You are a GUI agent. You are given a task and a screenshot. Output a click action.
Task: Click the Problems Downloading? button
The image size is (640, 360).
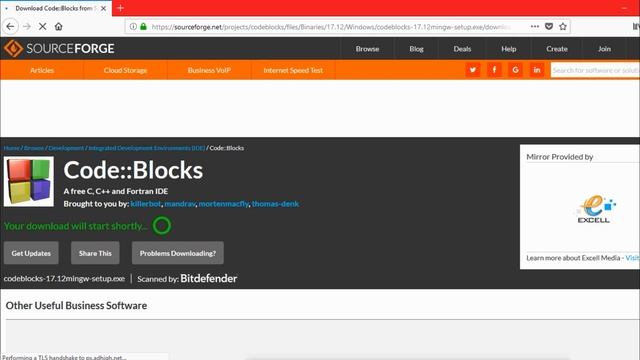(x=178, y=253)
